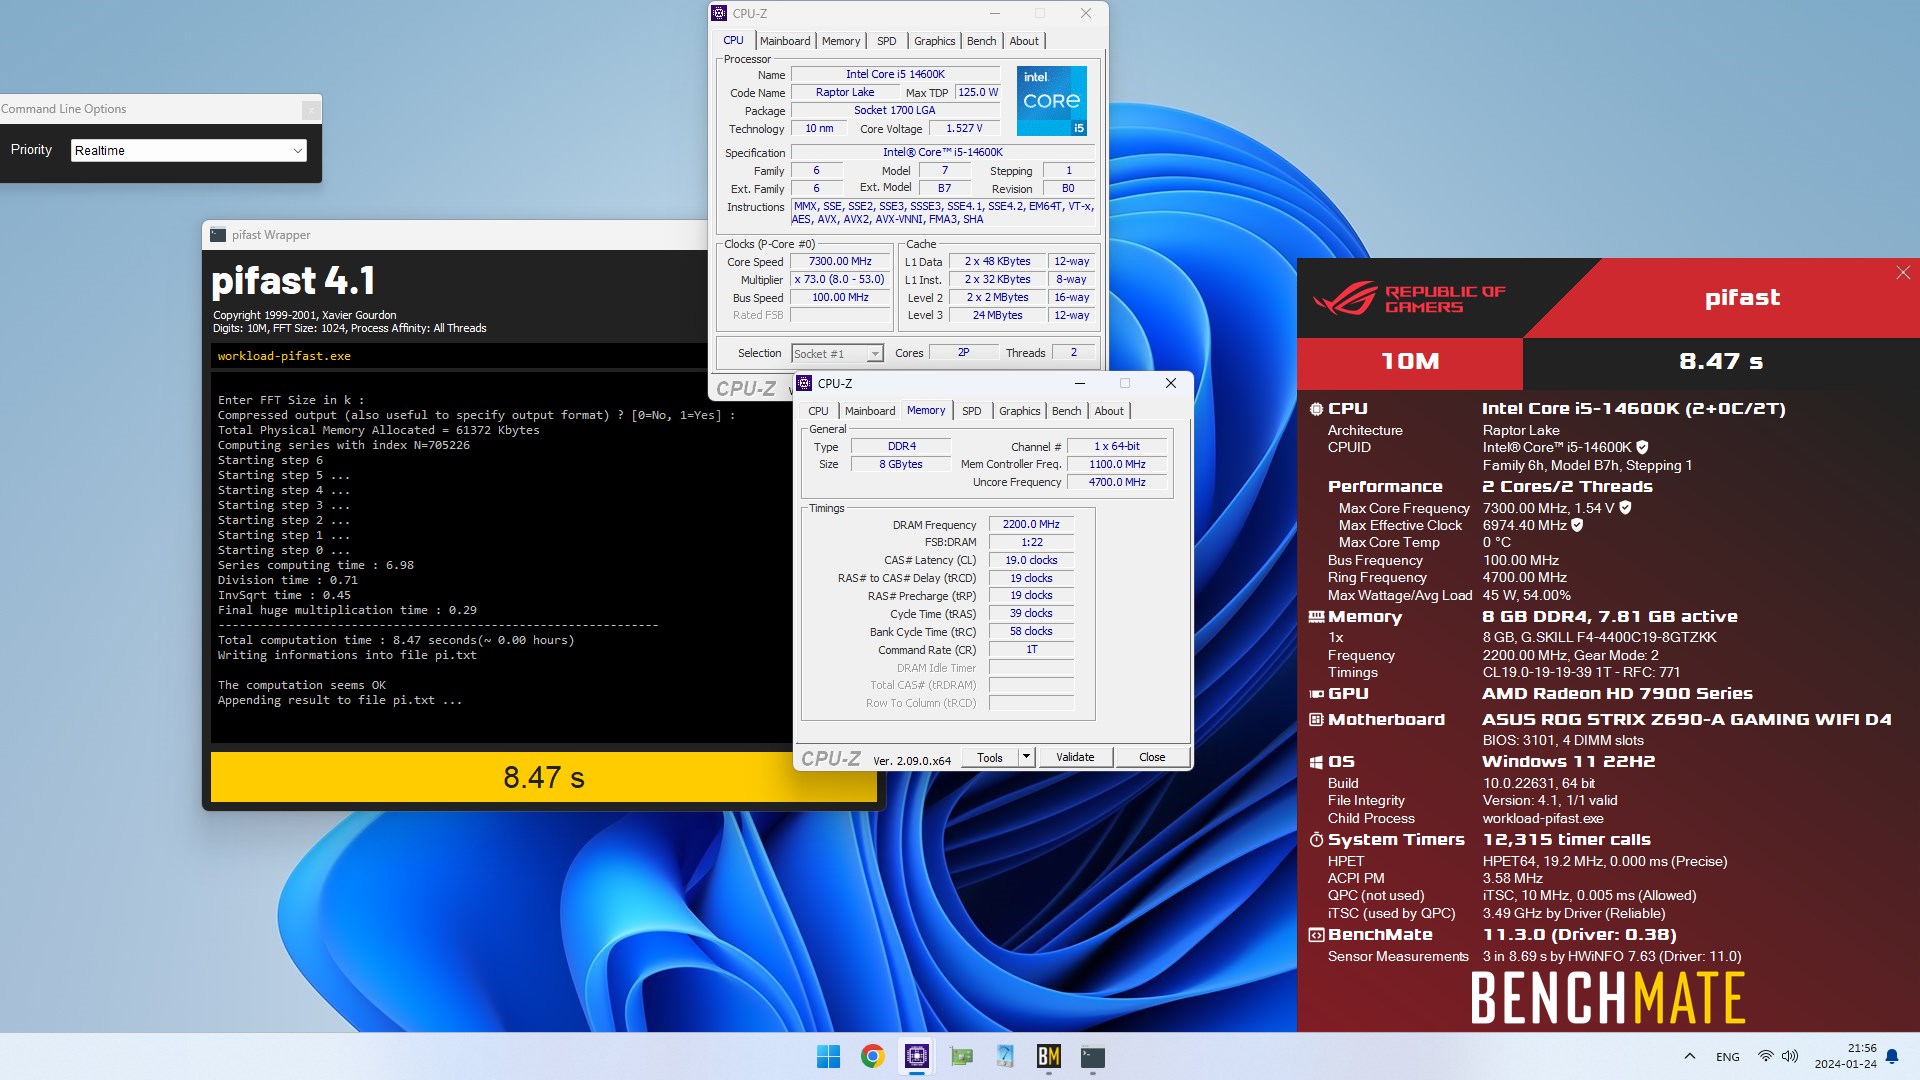Click shield icon beside Max Effective Clock
This screenshot has width=1920, height=1080.
click(x=1577, y=525)
